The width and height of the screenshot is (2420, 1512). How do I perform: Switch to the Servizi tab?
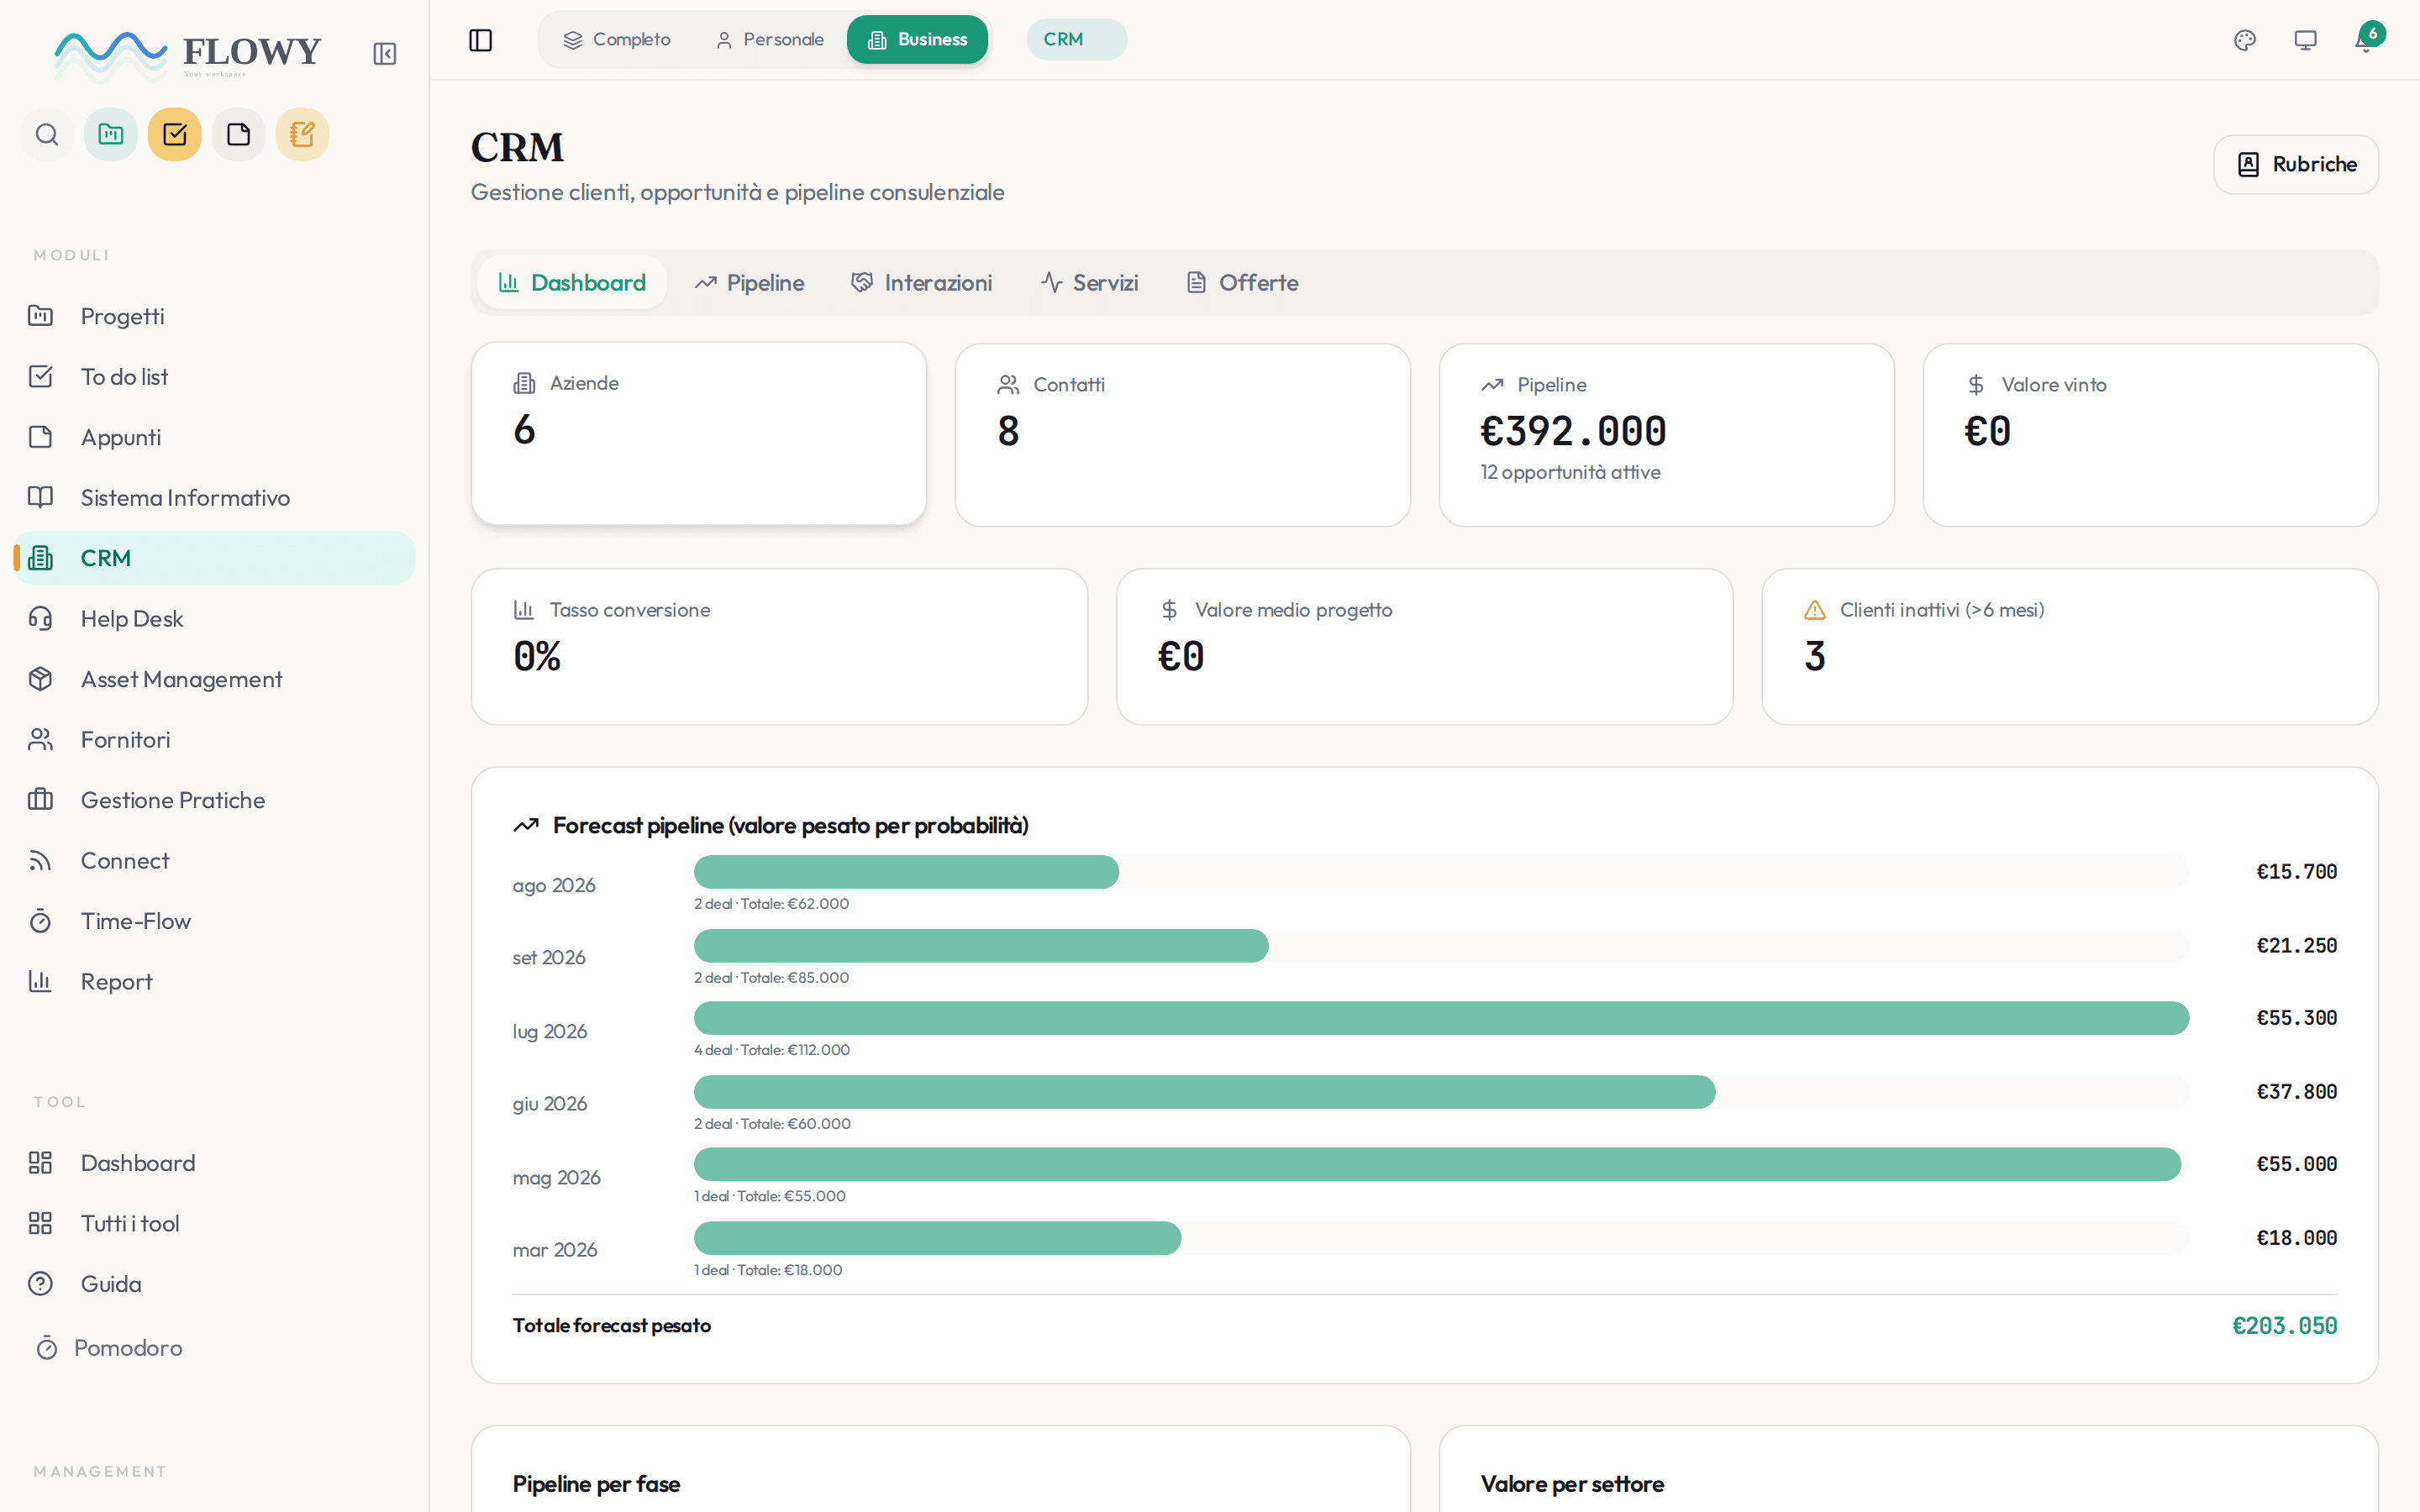1090,283
